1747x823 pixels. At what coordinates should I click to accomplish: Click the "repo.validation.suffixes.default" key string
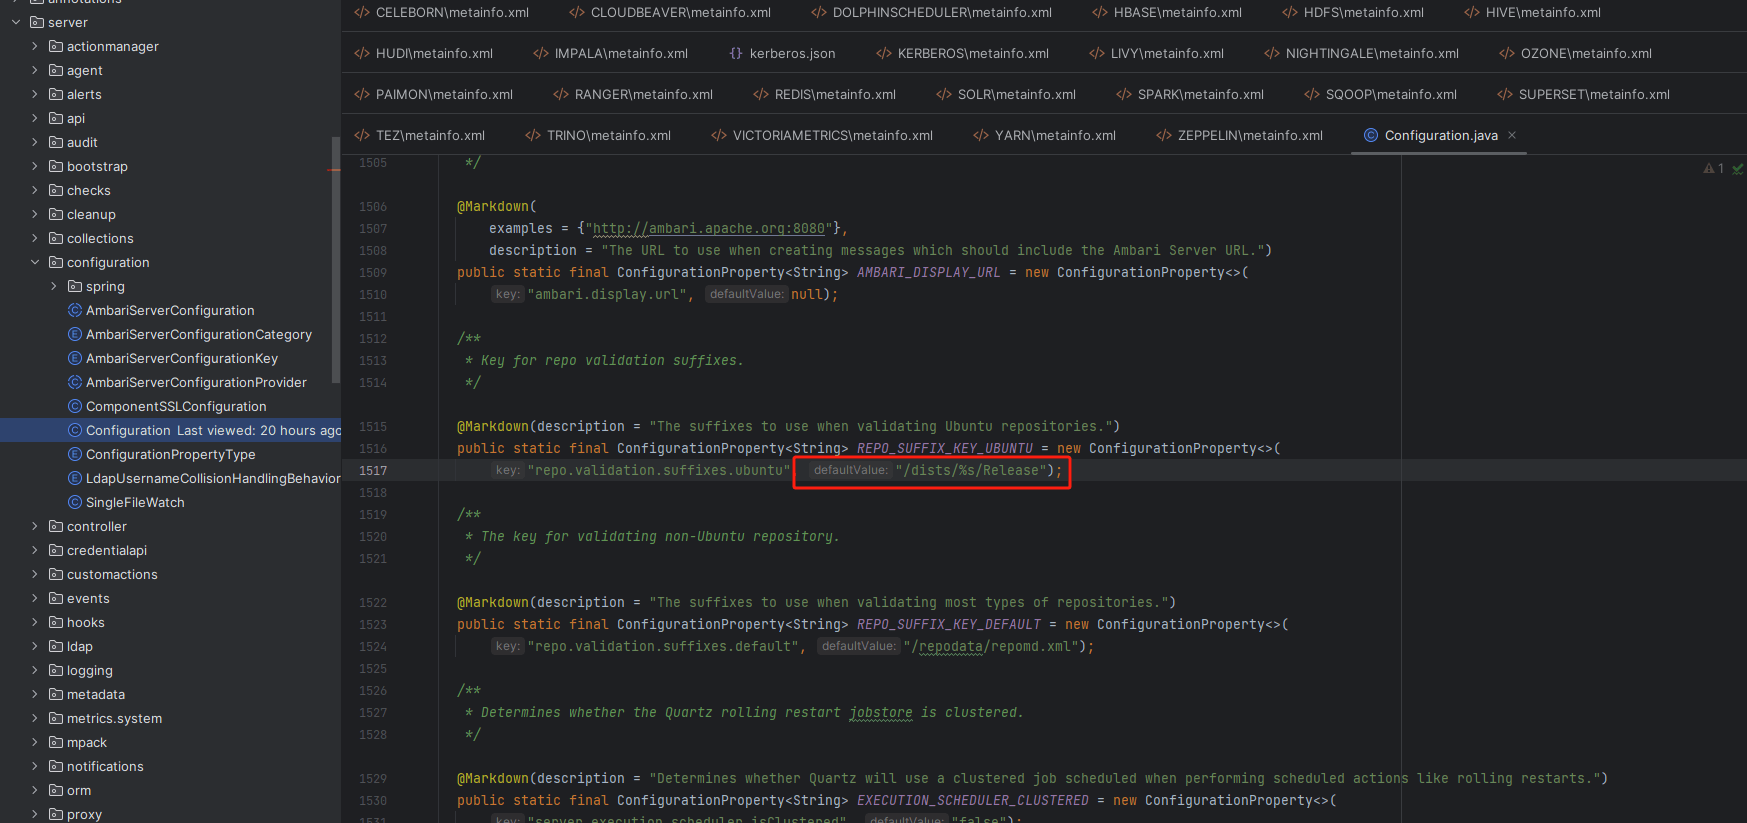pos(663,646)
